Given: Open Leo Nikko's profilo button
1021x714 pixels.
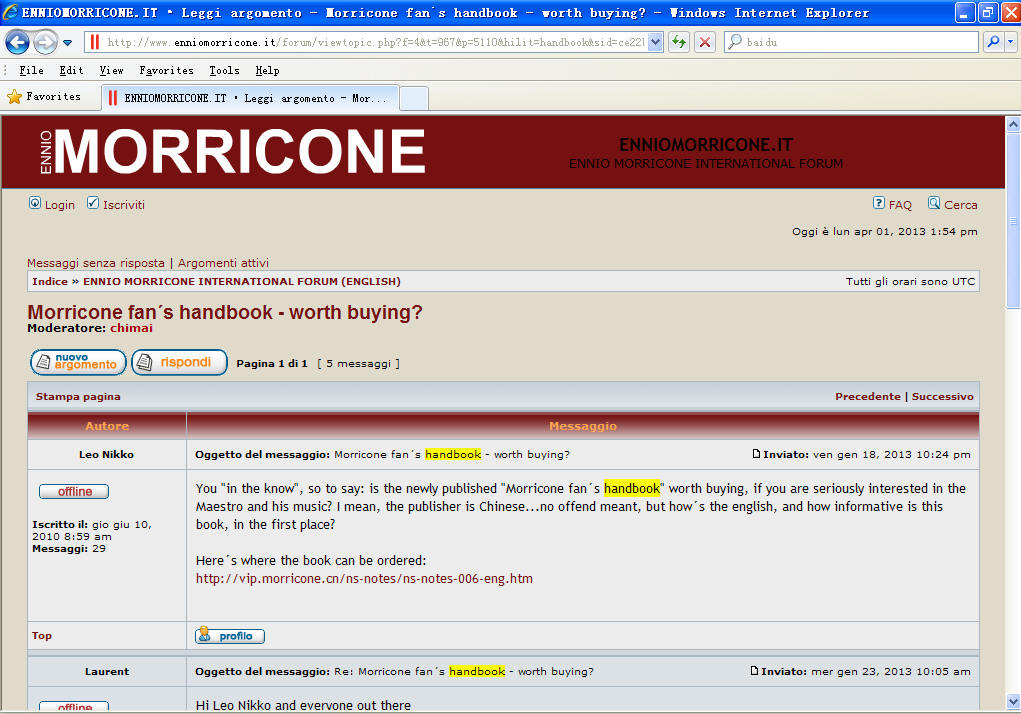Looking at the screenshot, I should pyautogui.click(x=230, y=636).
